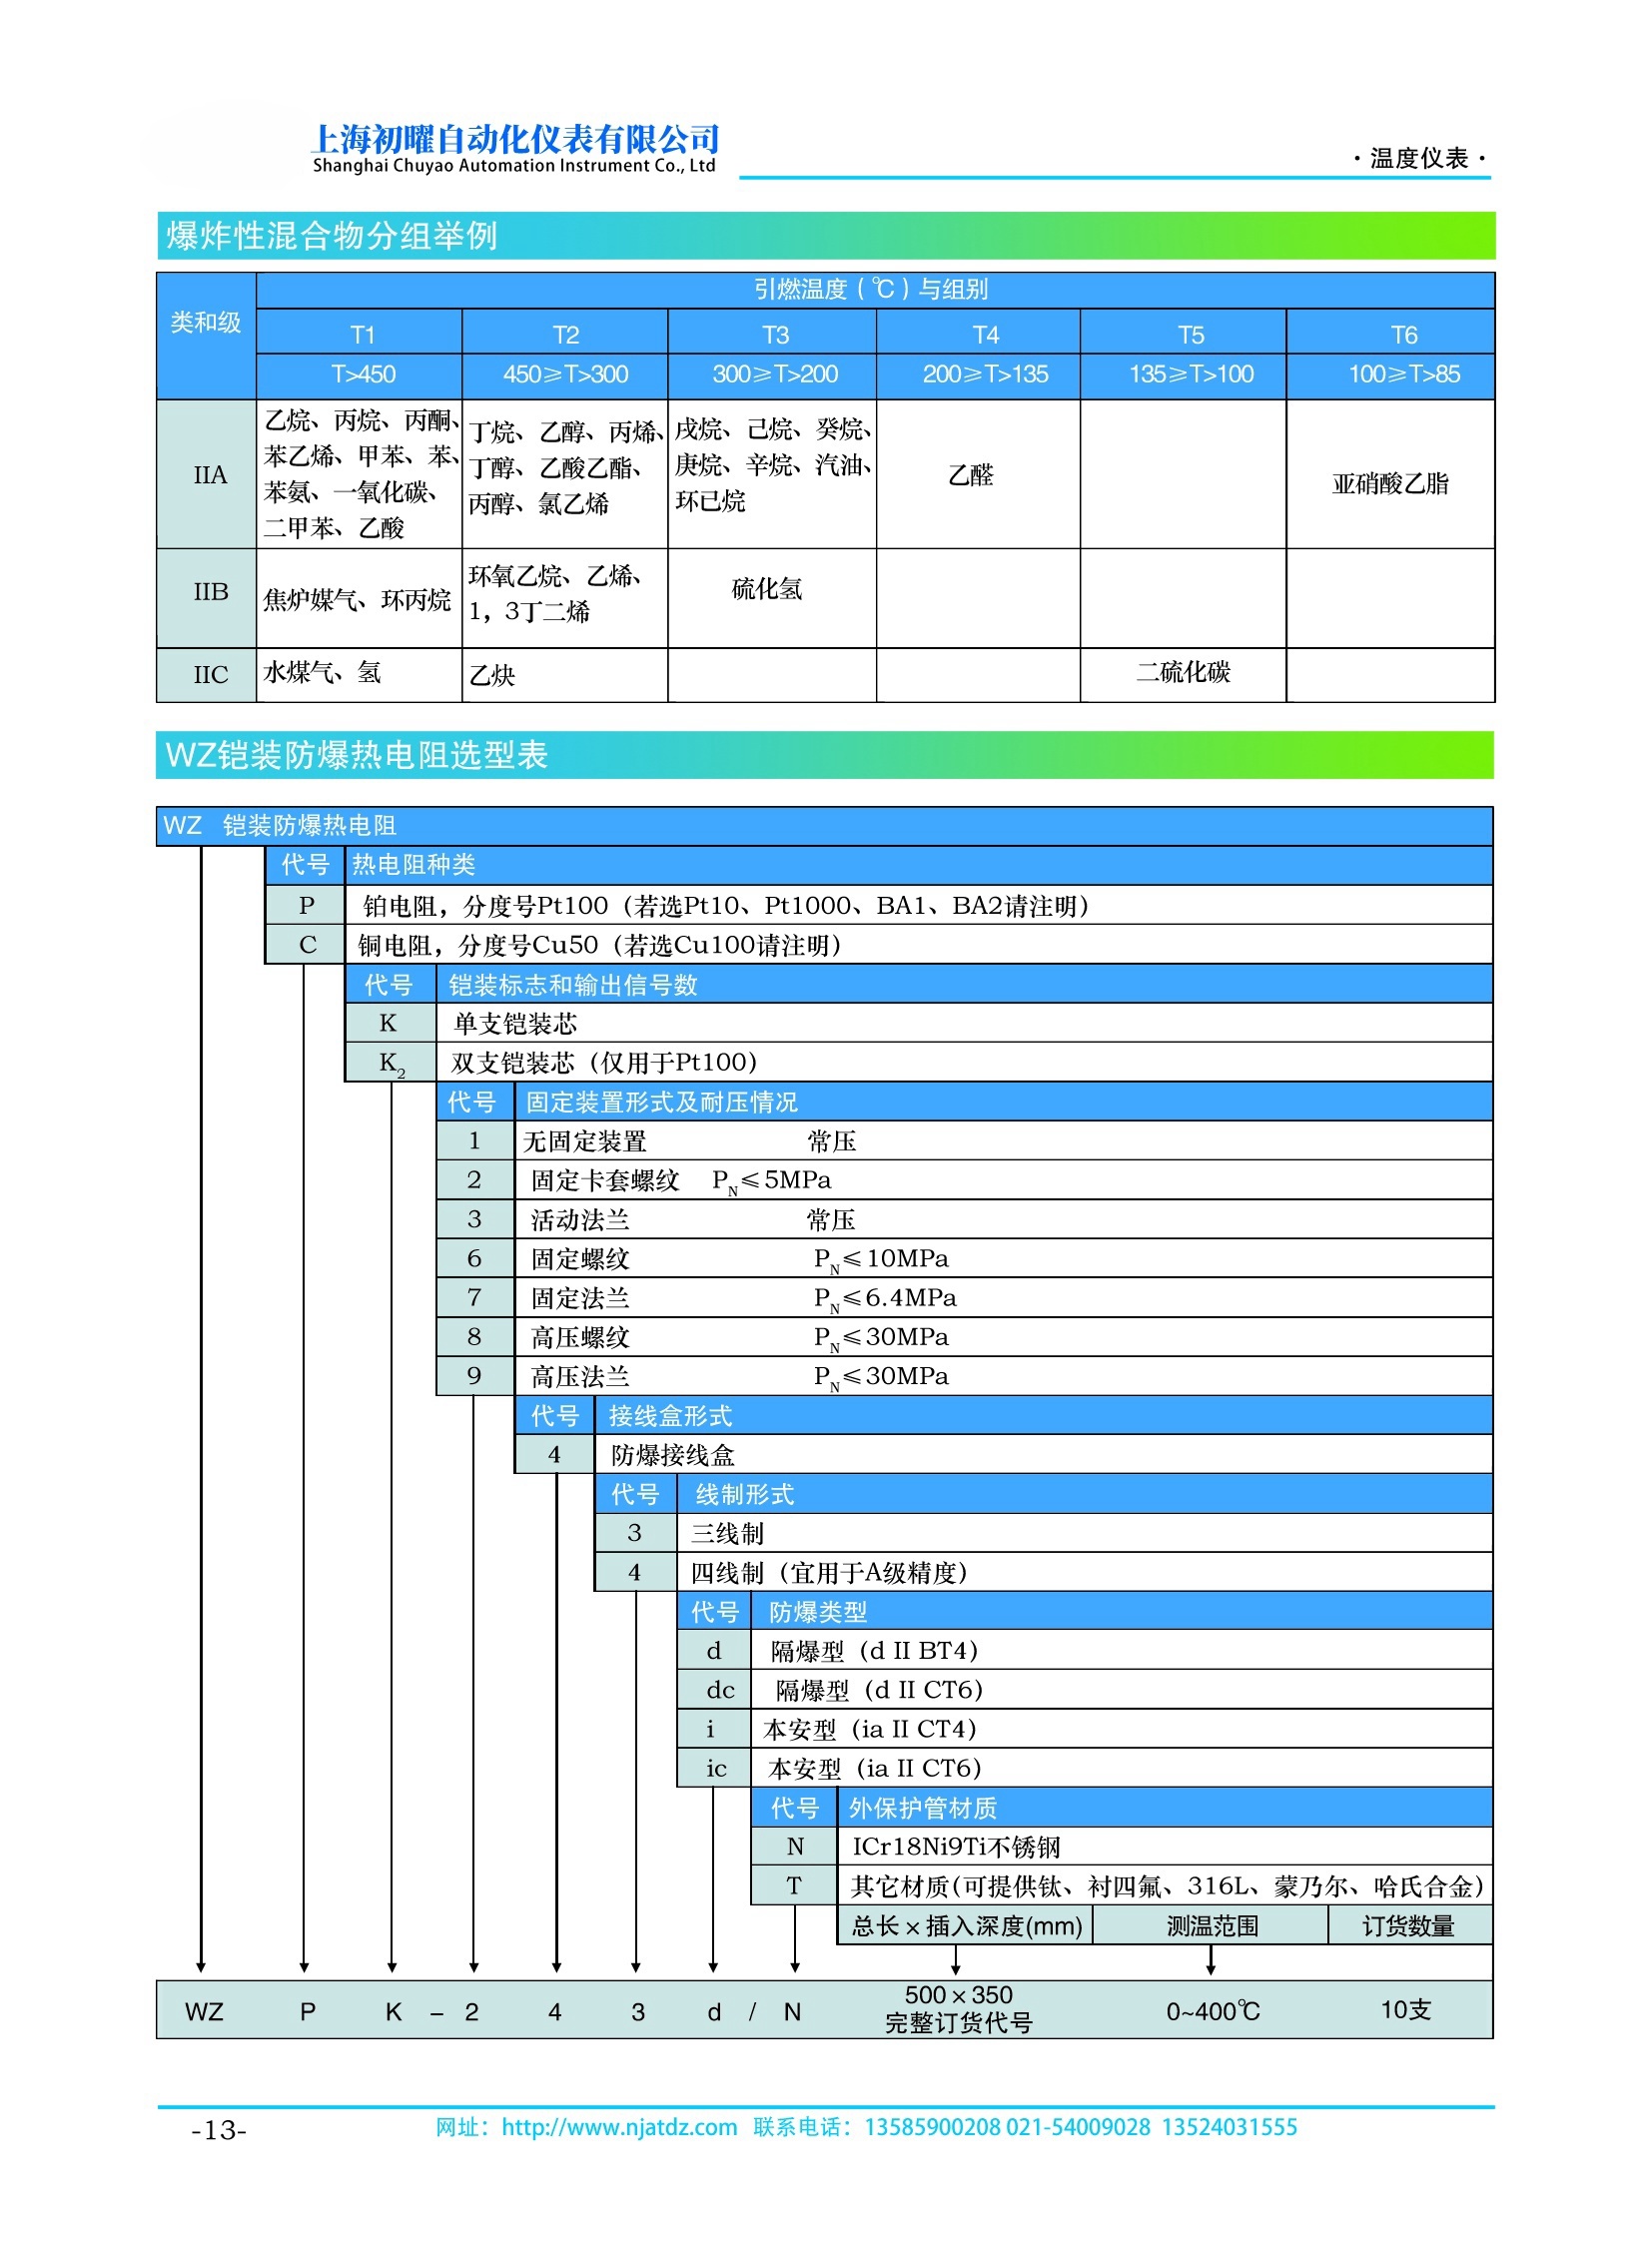The width and height of the screenshot is (1652, 2241).
Task: Click the 高压法兰 row entry
Action: (580, 1377)
